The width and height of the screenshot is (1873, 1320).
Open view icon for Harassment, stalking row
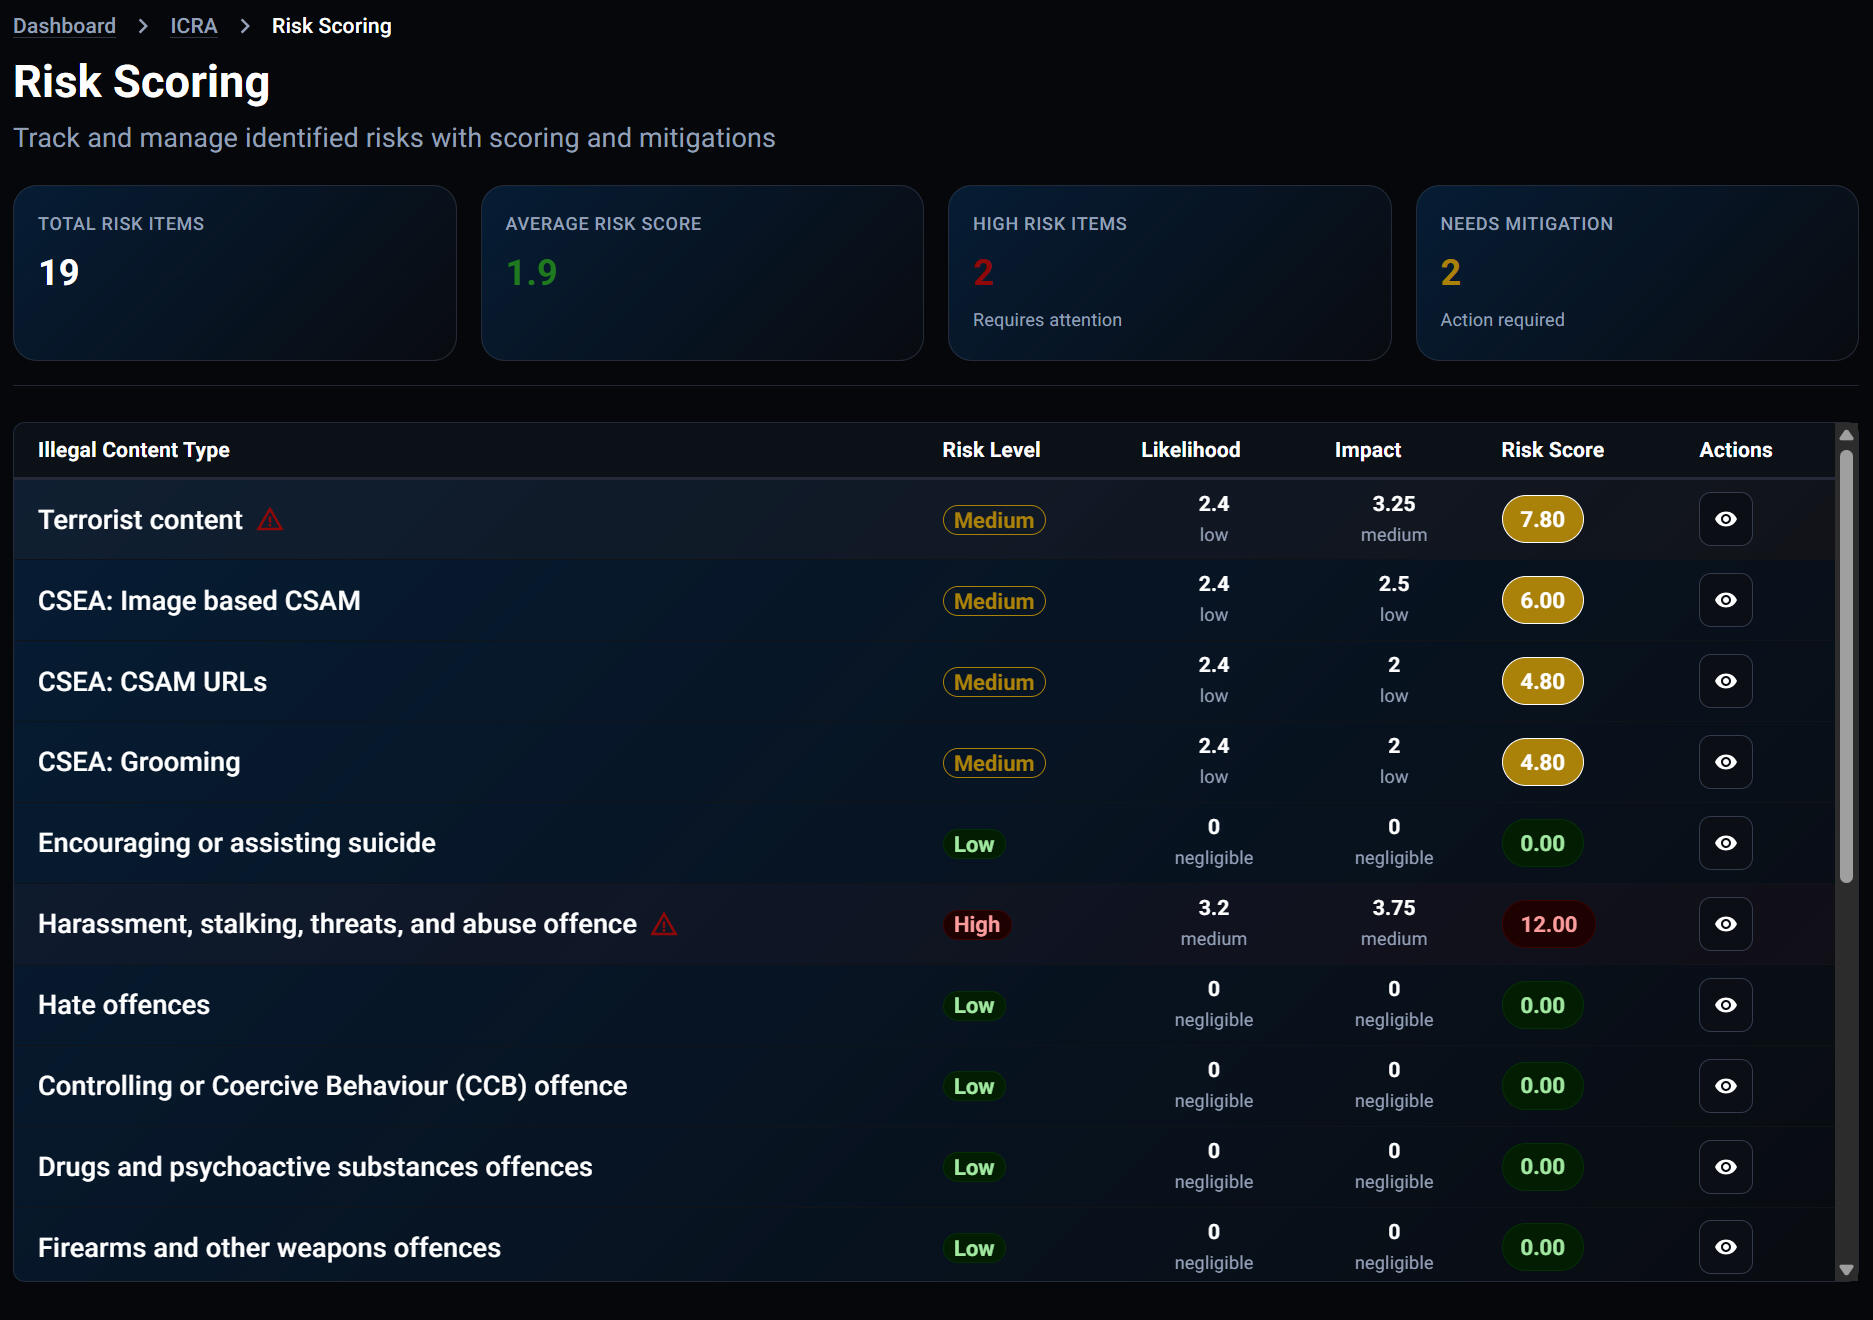(x=1725, y=924)
